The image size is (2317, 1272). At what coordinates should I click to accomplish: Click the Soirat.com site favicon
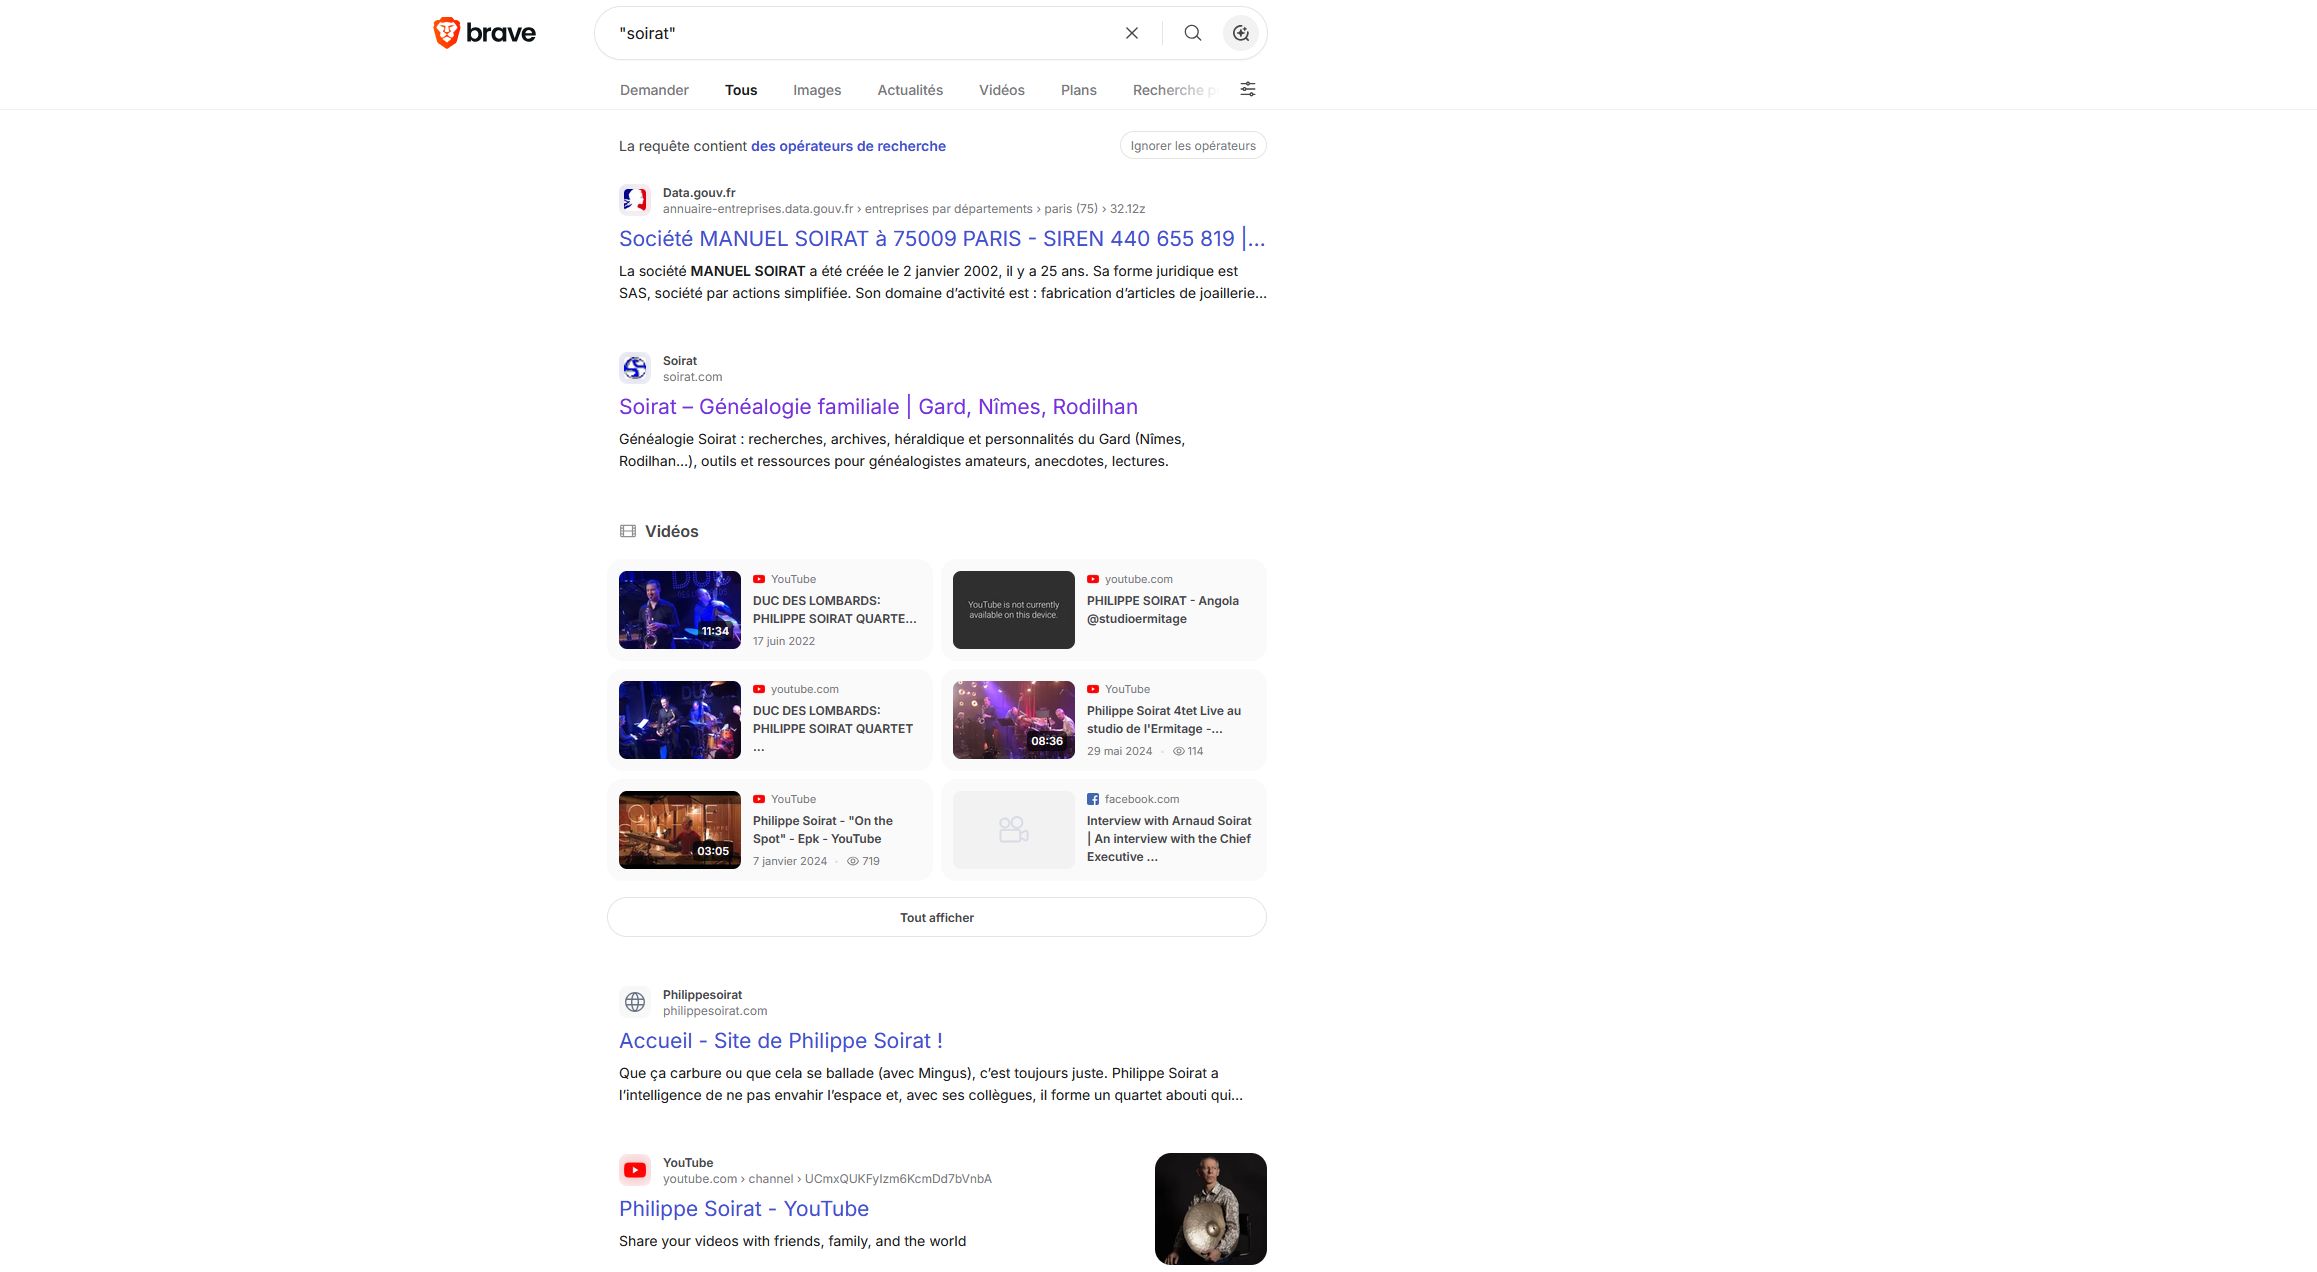(635, 368)
